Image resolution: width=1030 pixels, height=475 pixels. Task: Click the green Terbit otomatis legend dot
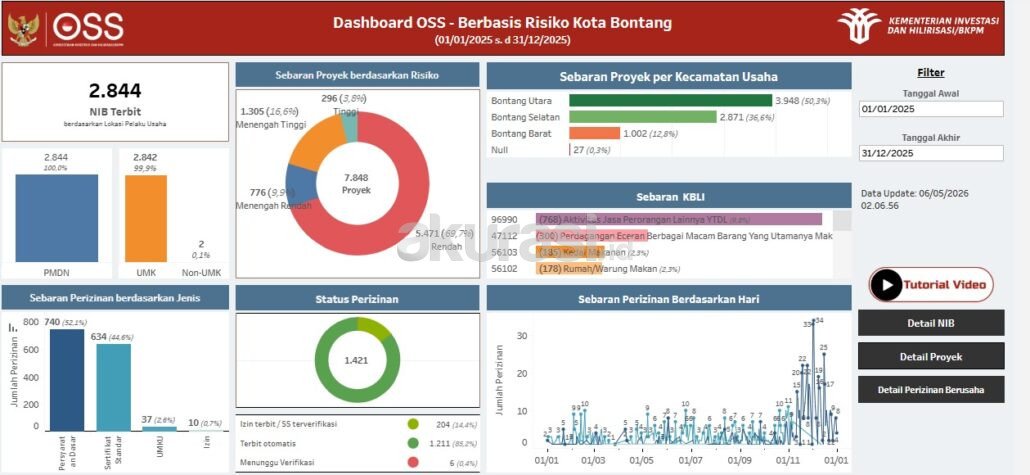(x=413, y=443)
